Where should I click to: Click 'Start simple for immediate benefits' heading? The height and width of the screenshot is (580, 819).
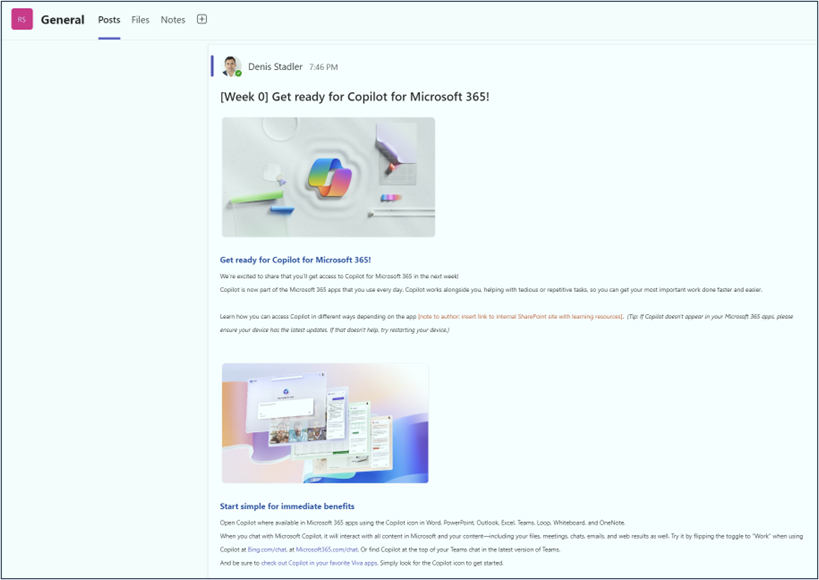coord(287,506)
